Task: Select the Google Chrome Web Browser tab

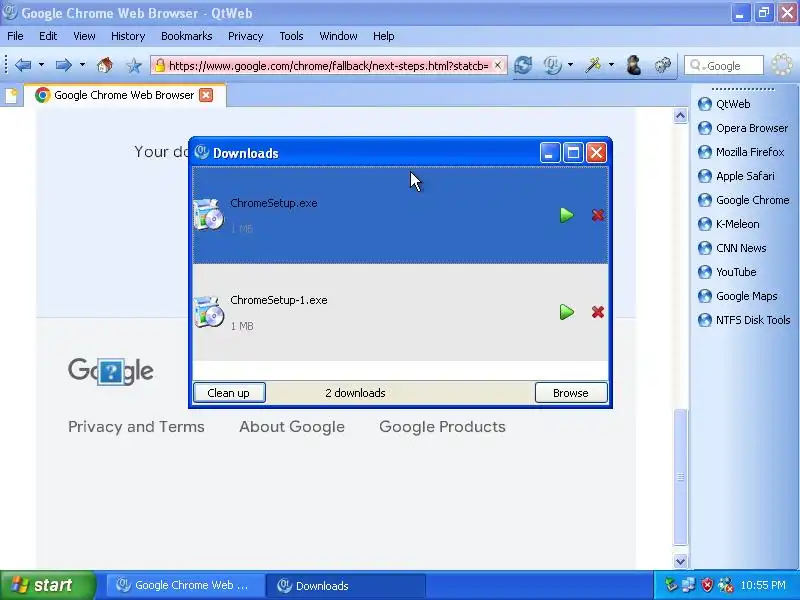Action: tap(124, 95)
